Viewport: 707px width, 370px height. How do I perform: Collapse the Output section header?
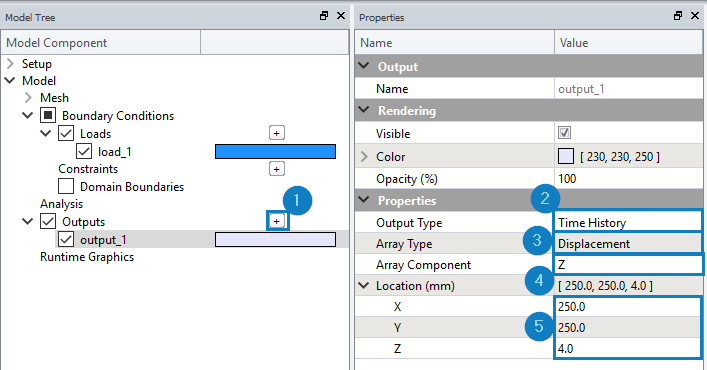coord(364,66)
